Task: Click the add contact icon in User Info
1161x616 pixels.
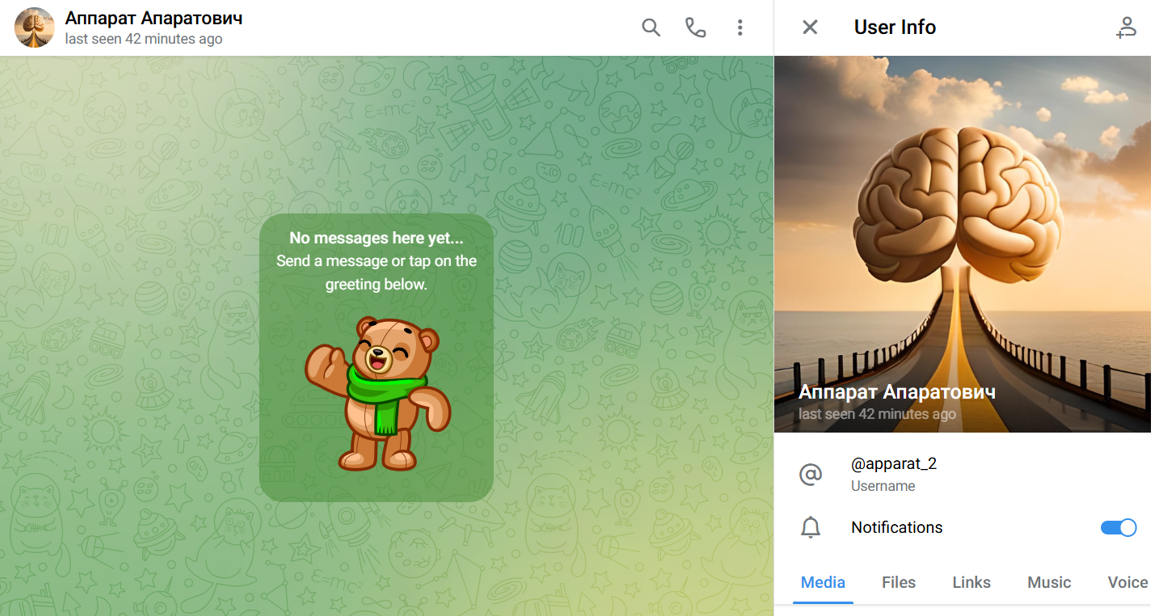Action: tap(1126, 28)
